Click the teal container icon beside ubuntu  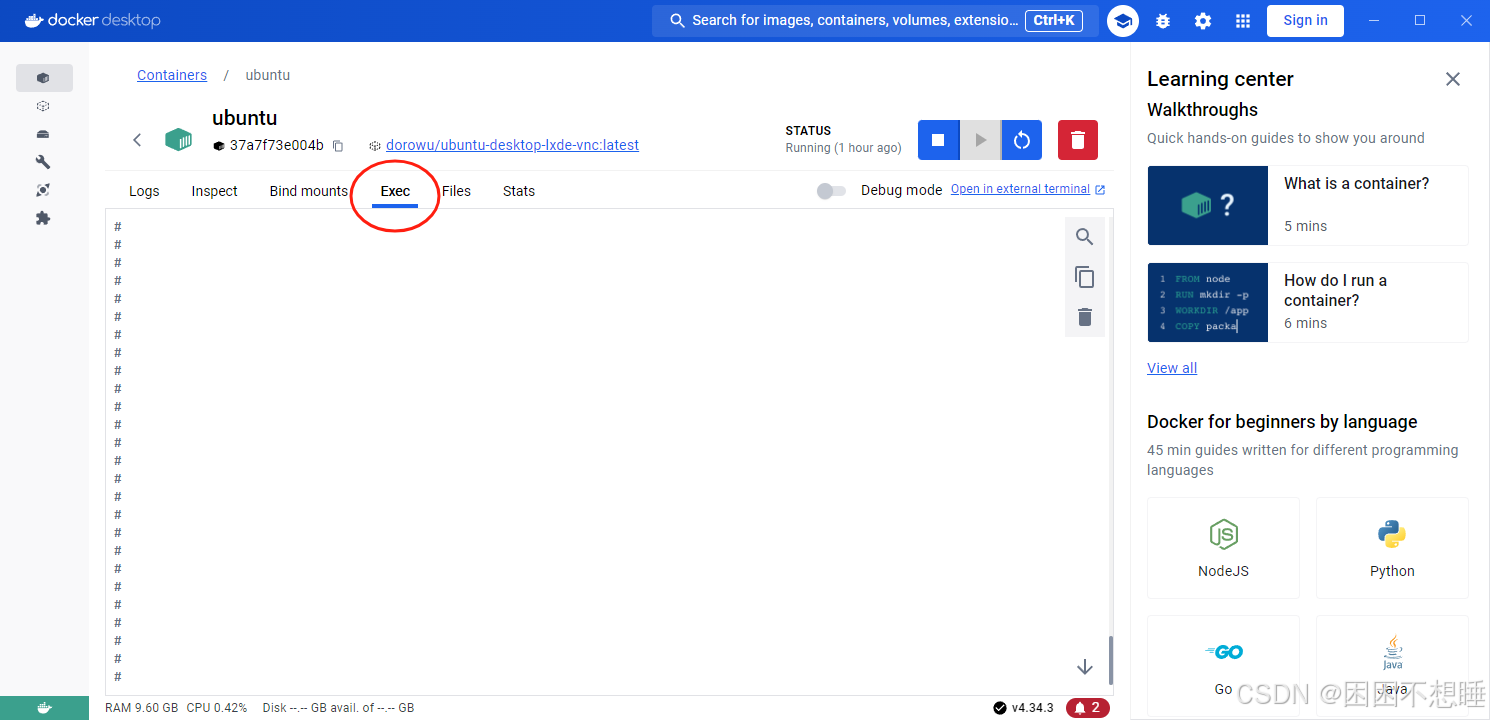(178, 139)
